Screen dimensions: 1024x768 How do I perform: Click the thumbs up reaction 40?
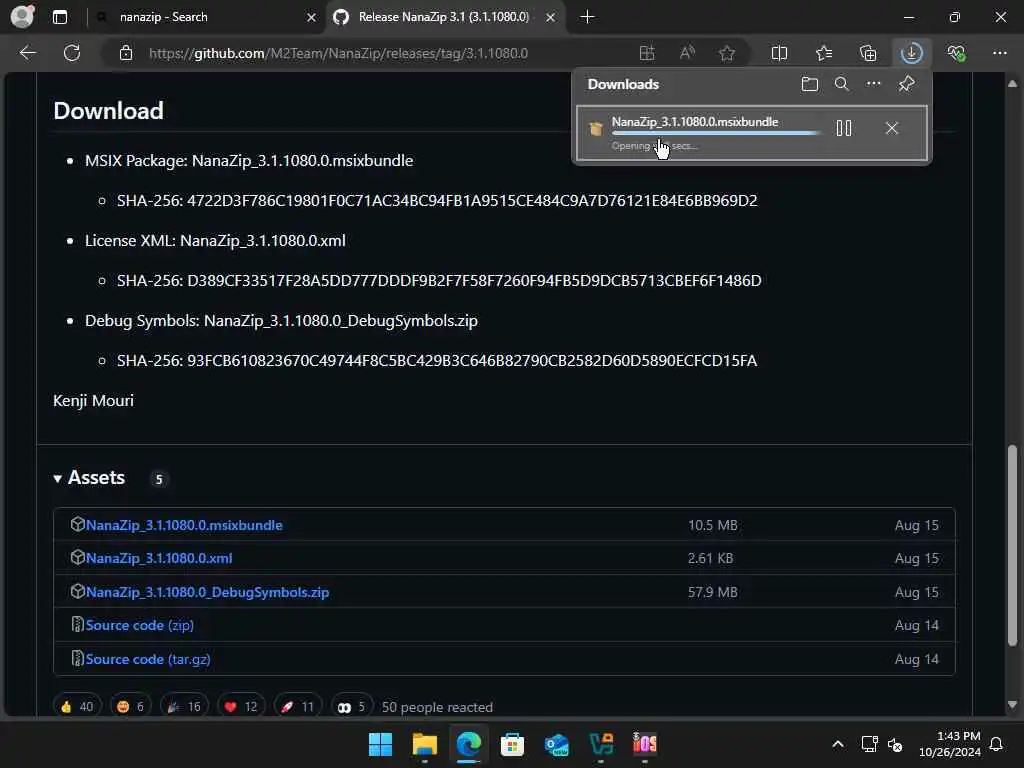coord(77,707)
